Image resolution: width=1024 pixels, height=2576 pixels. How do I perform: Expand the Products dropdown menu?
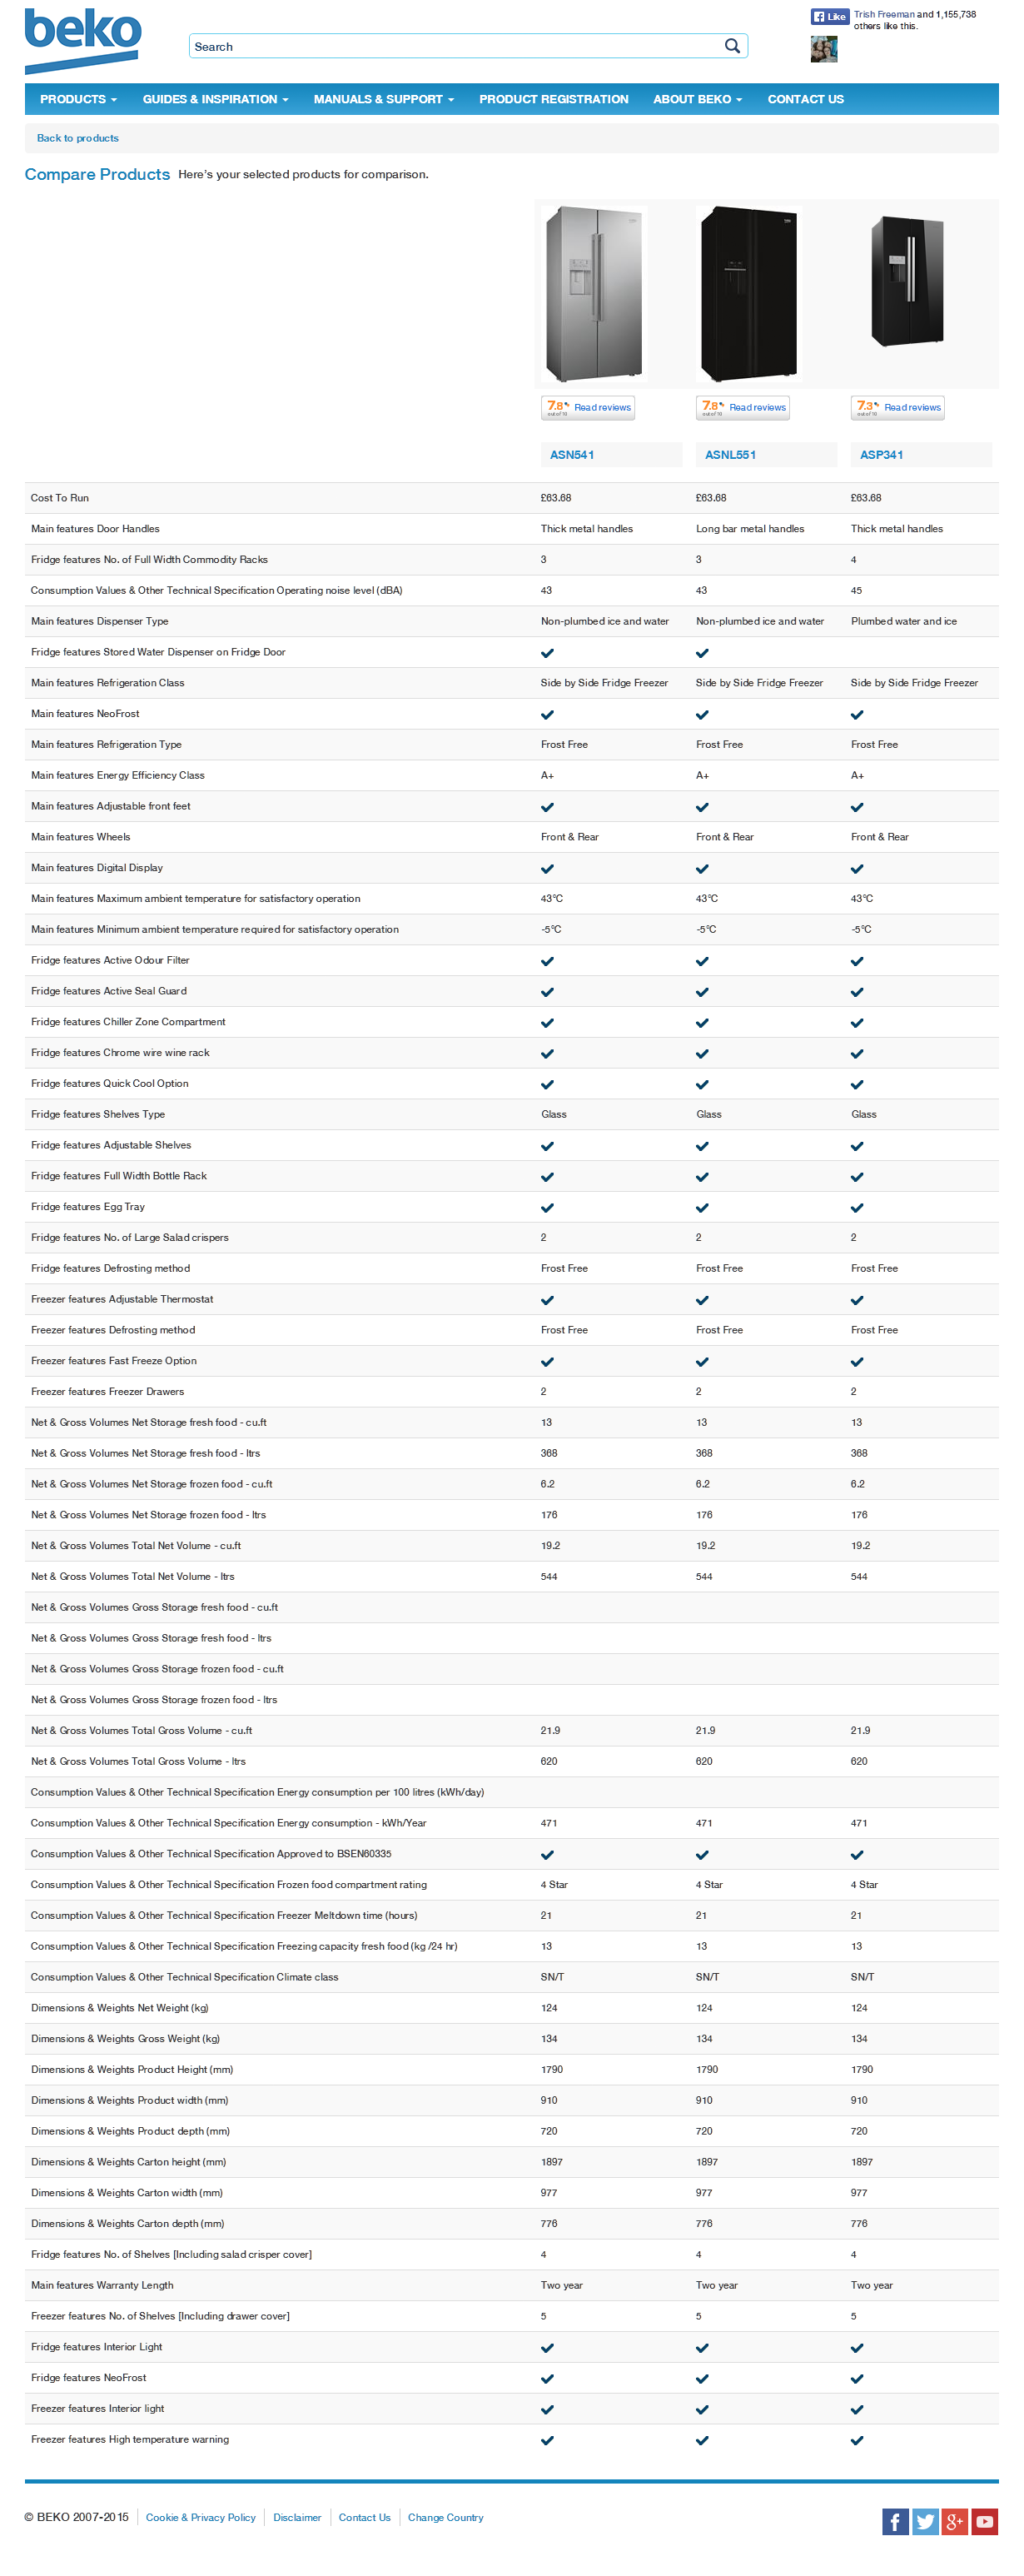click(78, 99)
